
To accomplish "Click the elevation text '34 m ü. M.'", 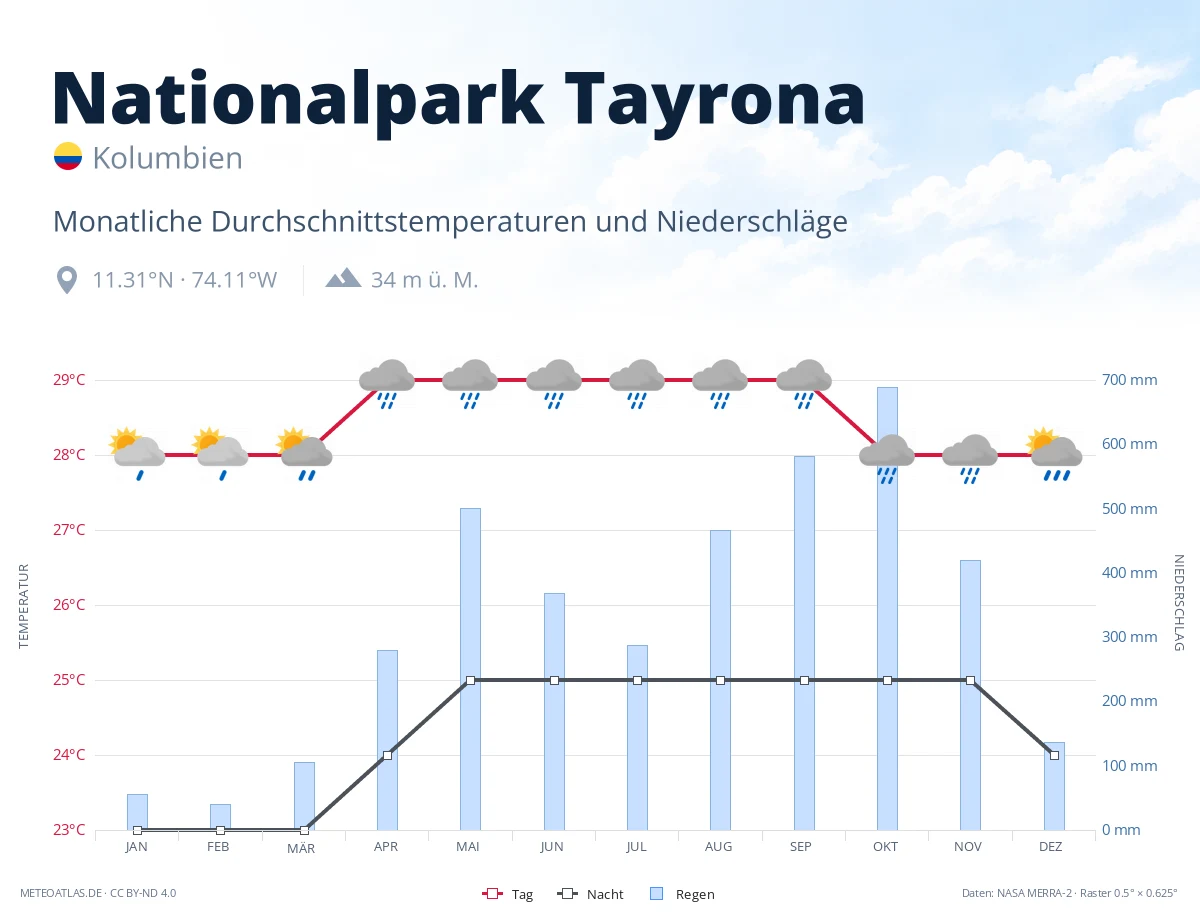I will click(424, 280).
